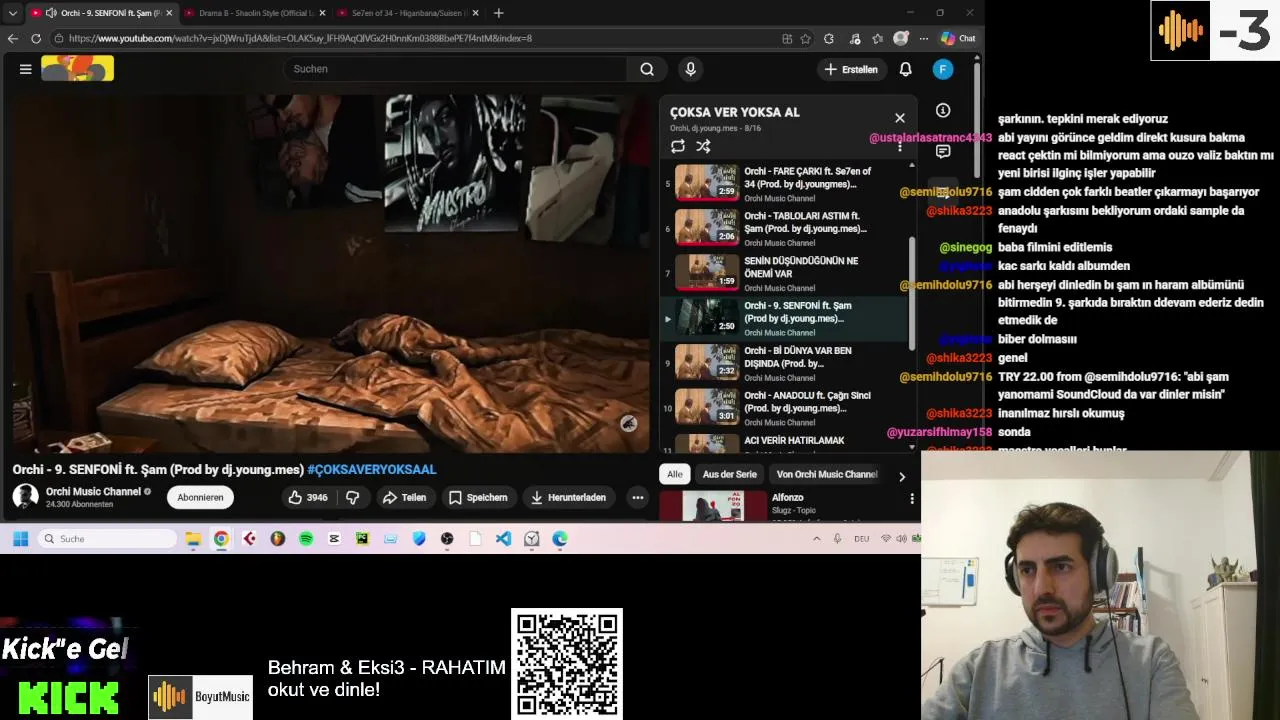Open the YouTube hamburger guide menu

point(26,69)
